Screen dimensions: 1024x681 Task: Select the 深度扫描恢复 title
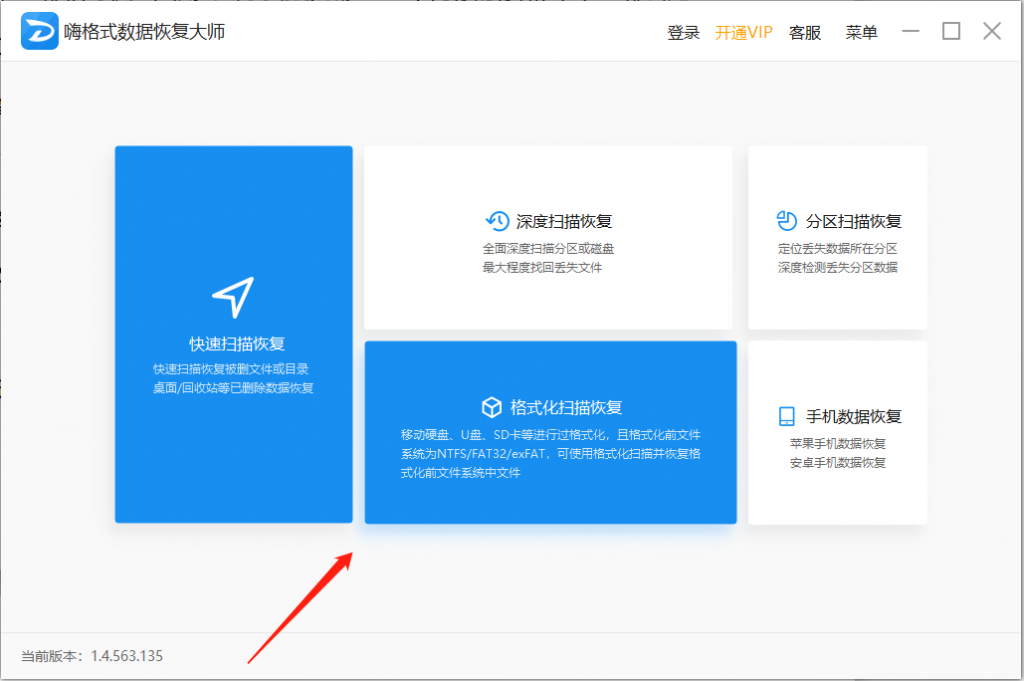[x=564, y=221]
